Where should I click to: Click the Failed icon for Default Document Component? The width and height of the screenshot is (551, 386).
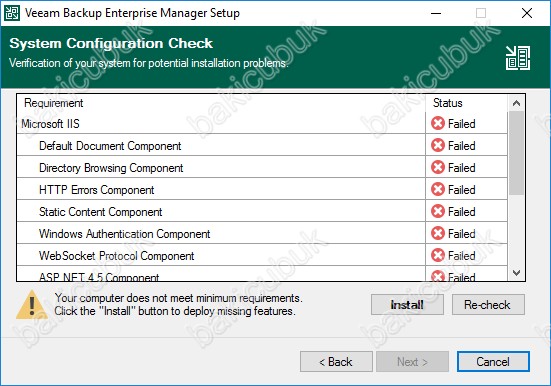tap(438, 145)
